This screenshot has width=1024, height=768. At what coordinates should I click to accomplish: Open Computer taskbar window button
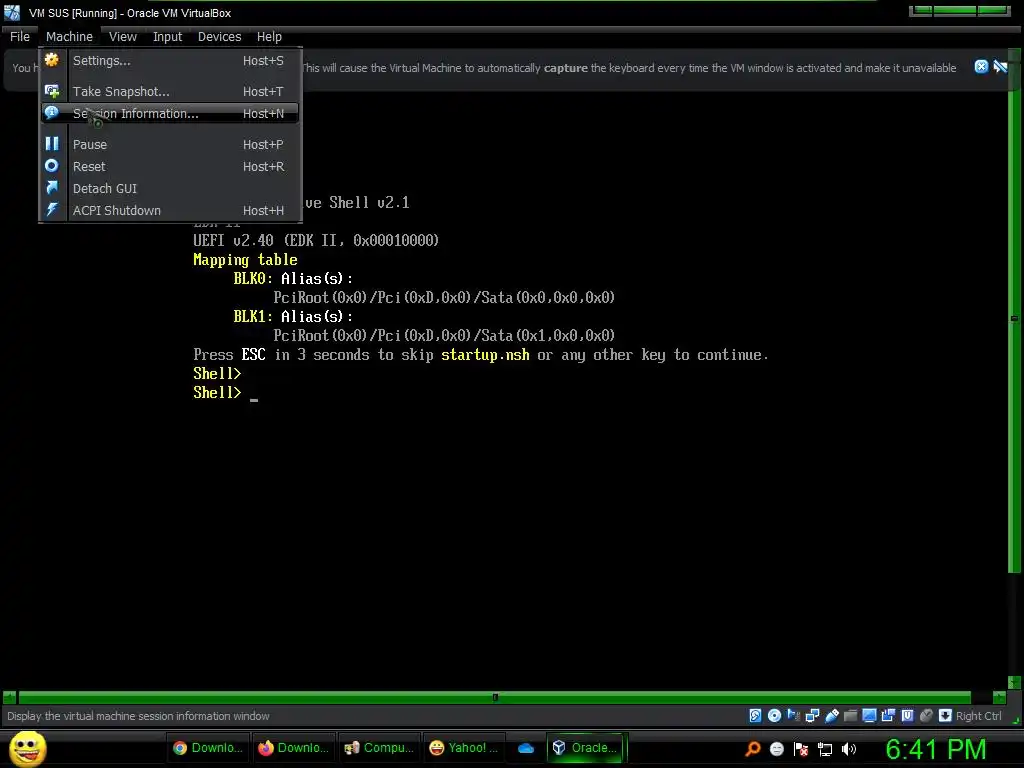click(x=380, y=748)
